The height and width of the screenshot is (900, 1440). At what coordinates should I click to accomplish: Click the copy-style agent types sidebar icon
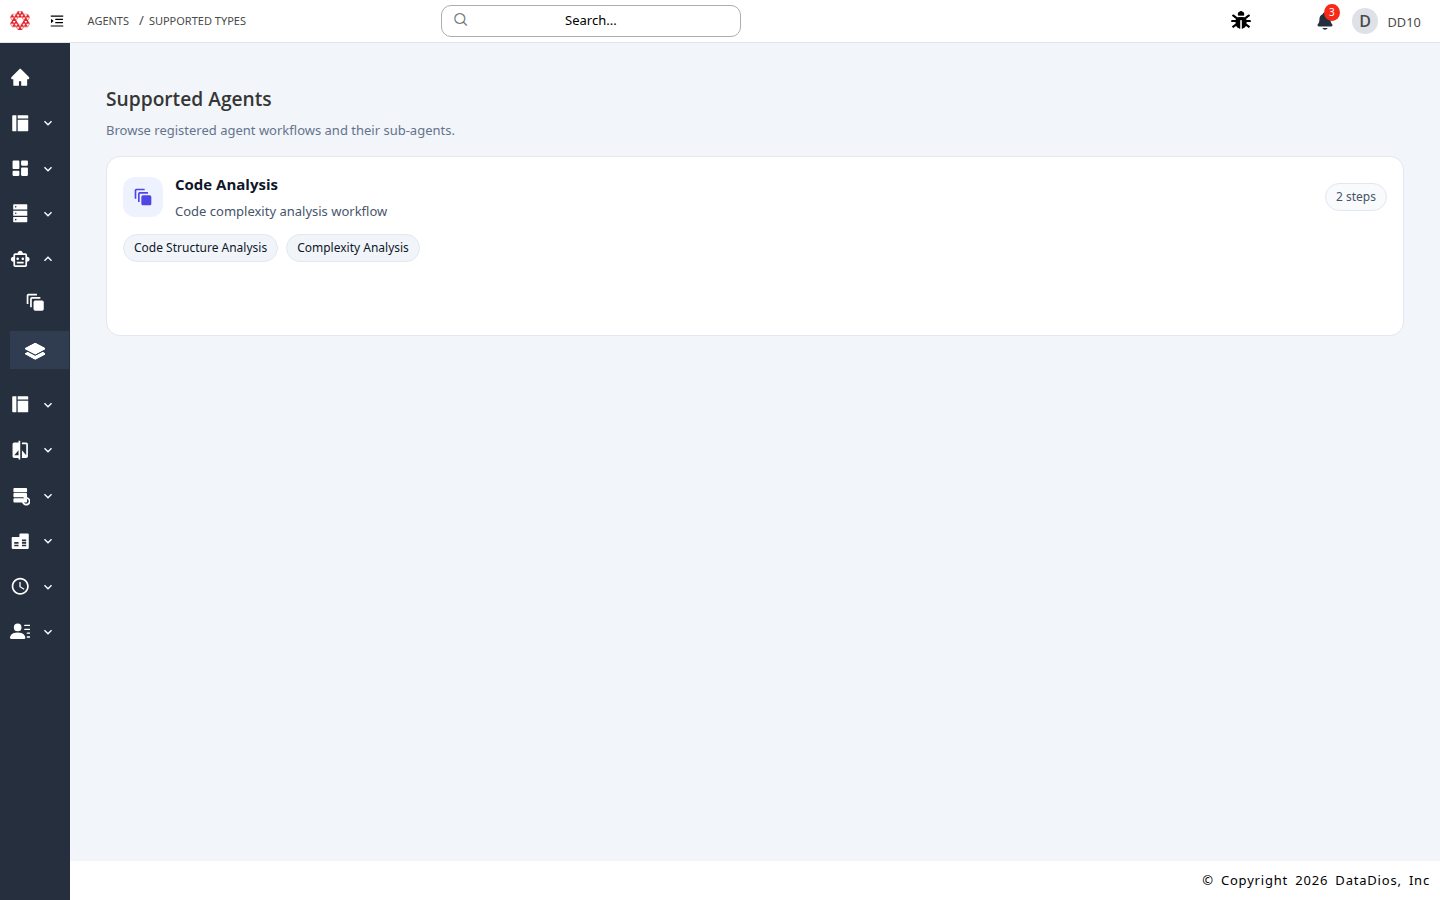click(x=34, y=302)
